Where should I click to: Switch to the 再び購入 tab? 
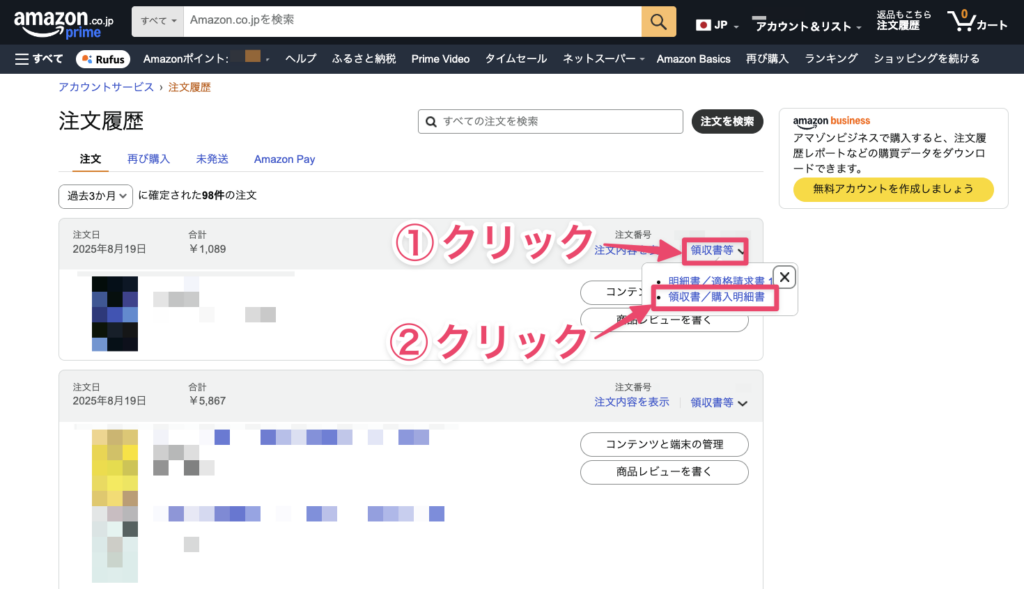tap(148, 159)
